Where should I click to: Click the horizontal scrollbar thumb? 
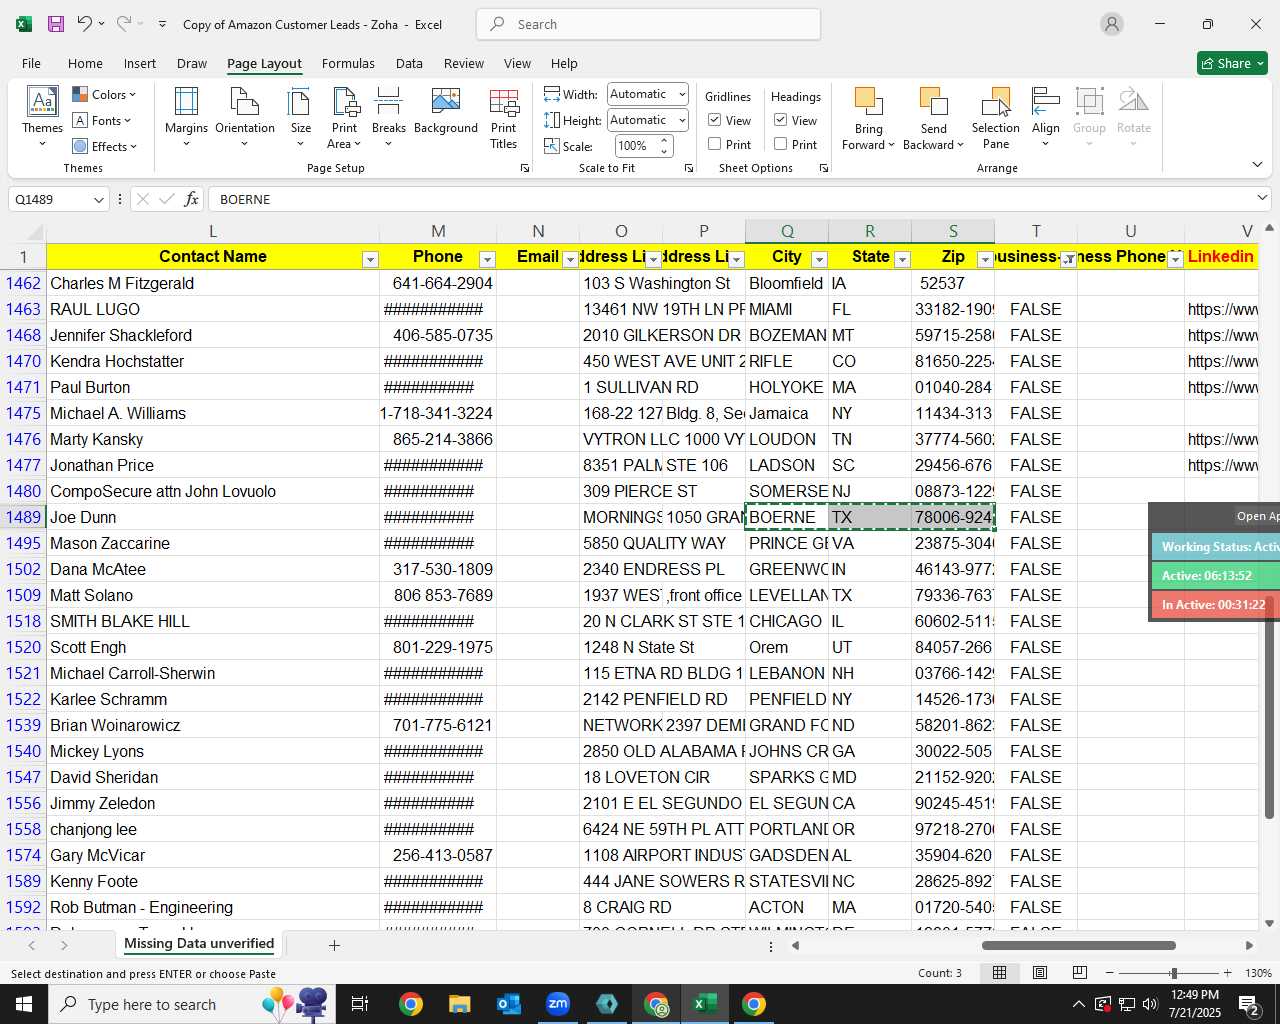[x=1078, y=945]
